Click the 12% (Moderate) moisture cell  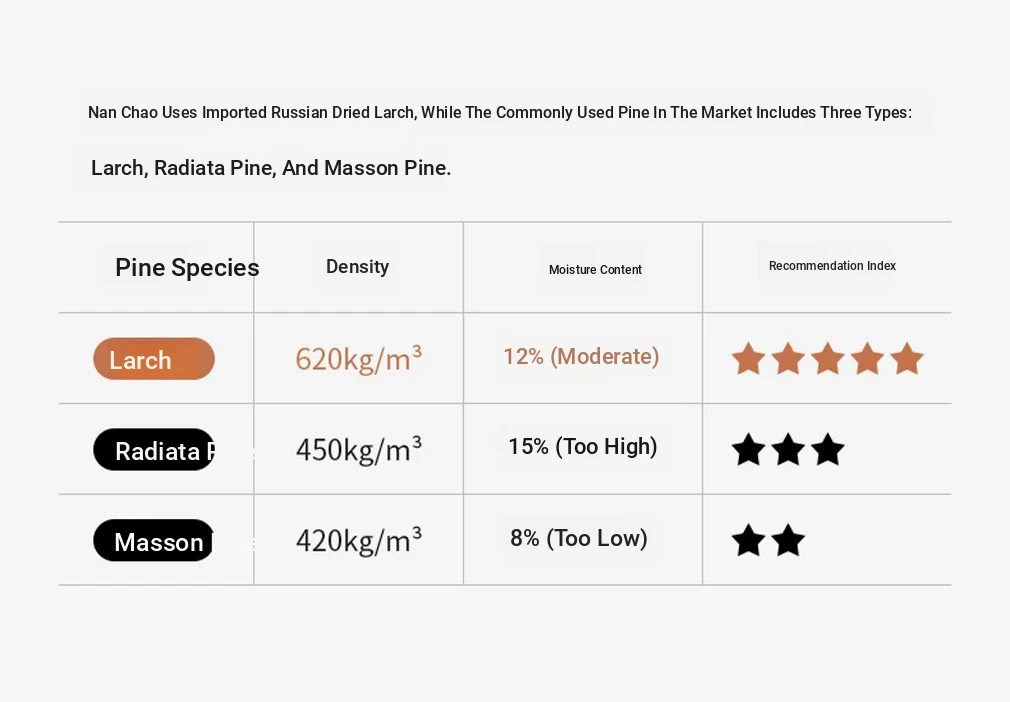[x=581, y=357]
